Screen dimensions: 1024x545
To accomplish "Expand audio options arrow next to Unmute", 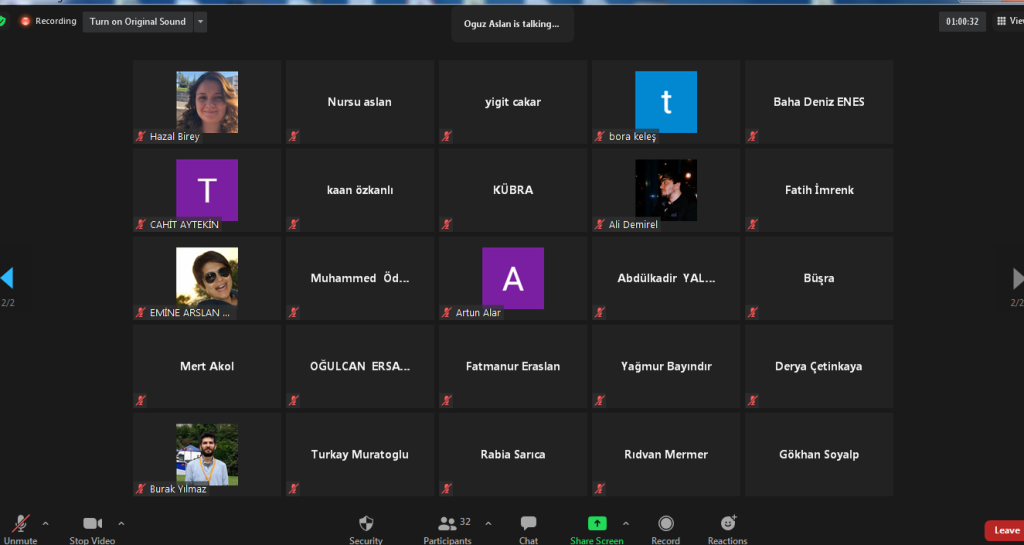I will pyautogui.click(x=45, y=523).
